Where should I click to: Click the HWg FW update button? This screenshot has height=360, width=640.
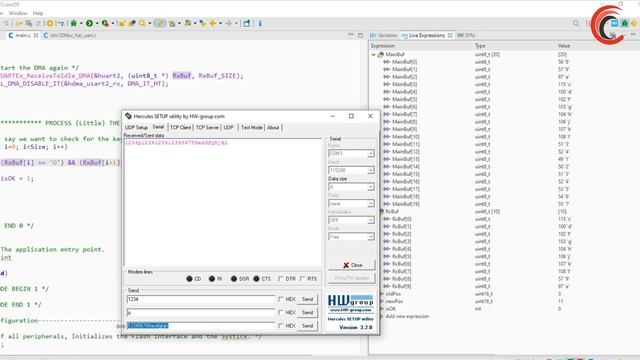pos(352,278)
